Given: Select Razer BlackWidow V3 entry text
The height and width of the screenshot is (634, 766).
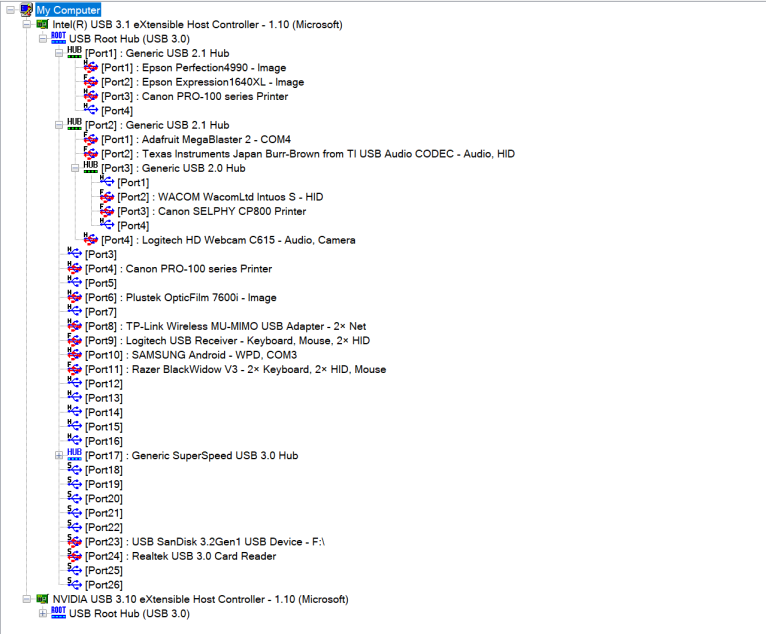Looking at the screenshot, I should coord(235,369).
